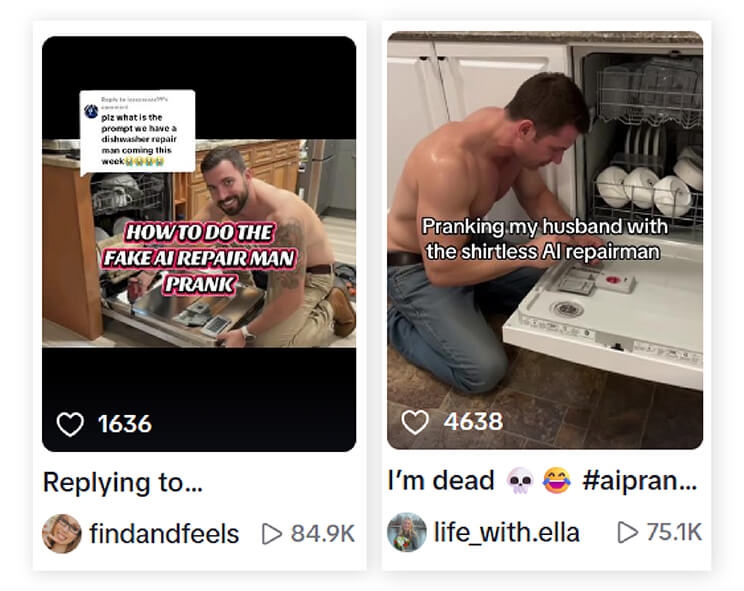Image resolution: width=744 pixels, height=591 pixels.
Task: Click the #aipran... hashtag link
Action: click(x=640, y=480)
